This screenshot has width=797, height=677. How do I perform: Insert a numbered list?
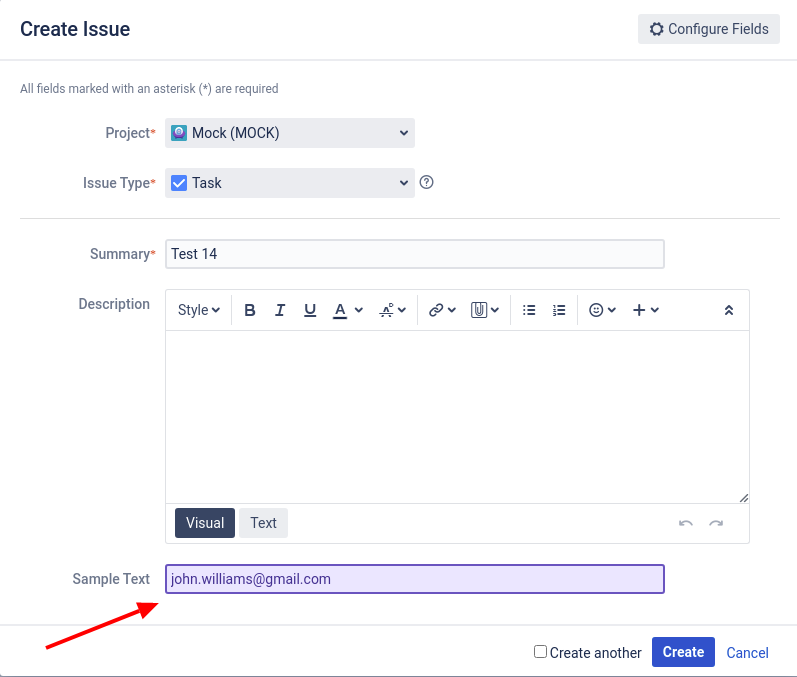[x=559, y=310]
